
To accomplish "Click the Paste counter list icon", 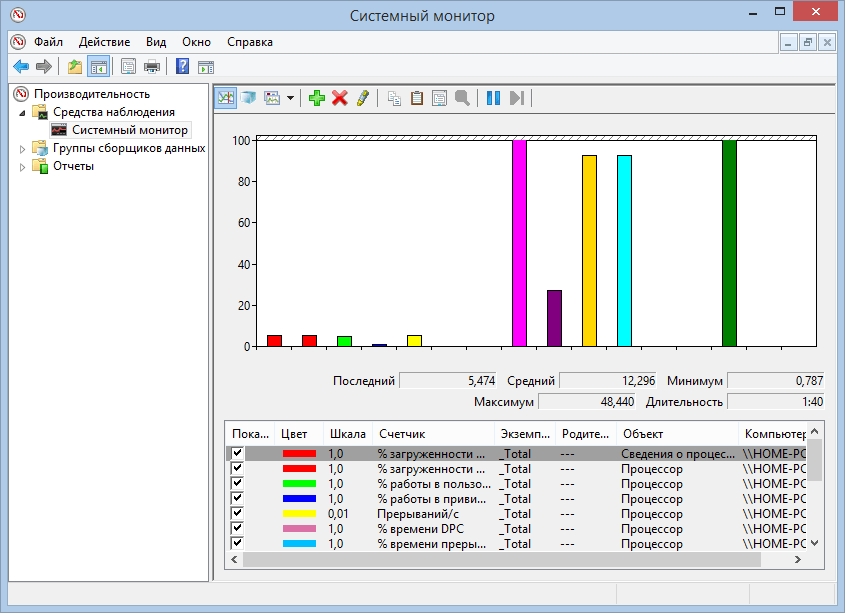I will [417, 98].
